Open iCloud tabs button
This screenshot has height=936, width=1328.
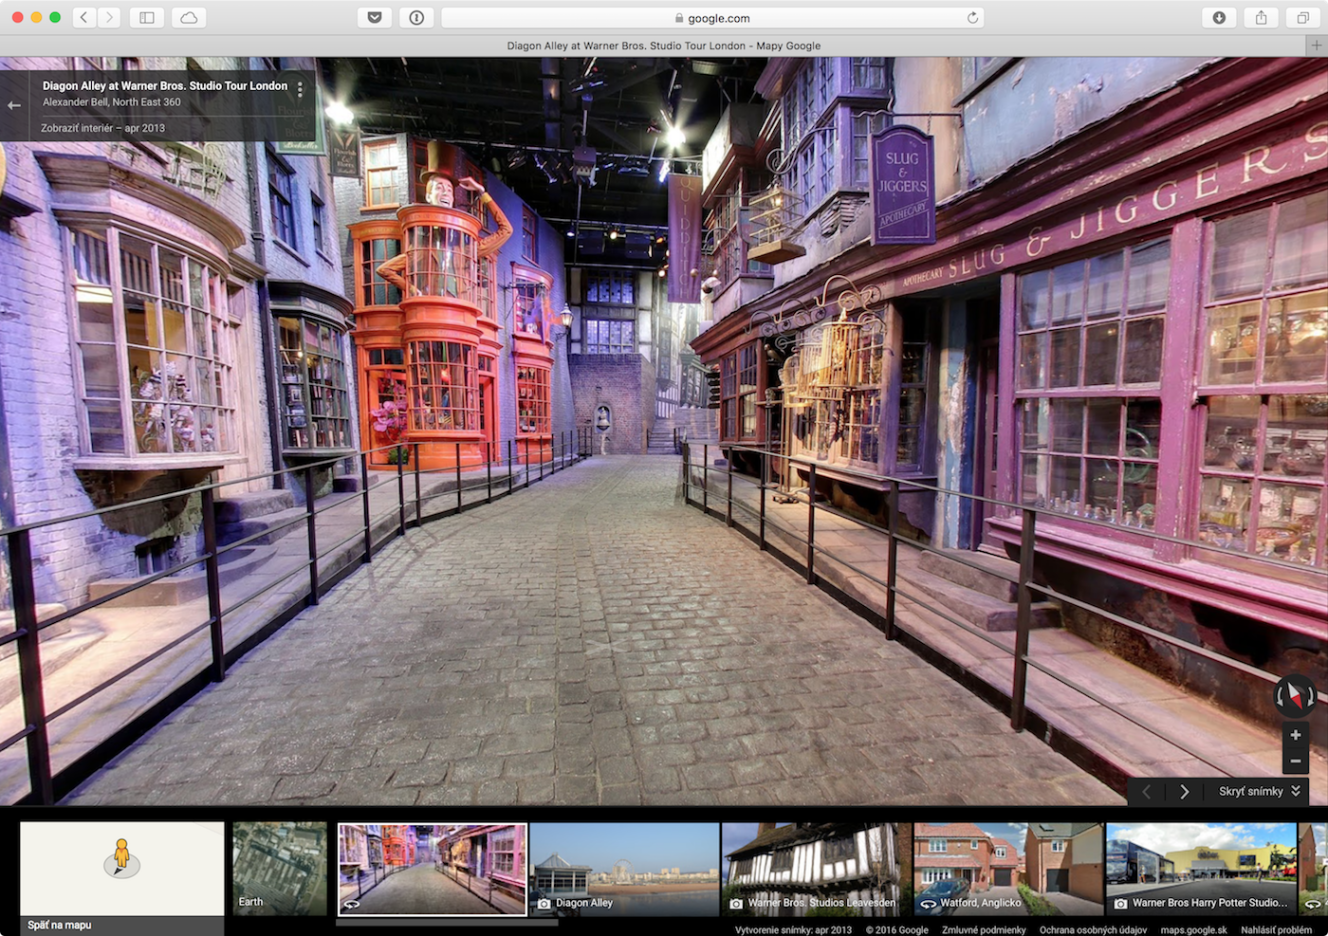[x=189, y=17]
